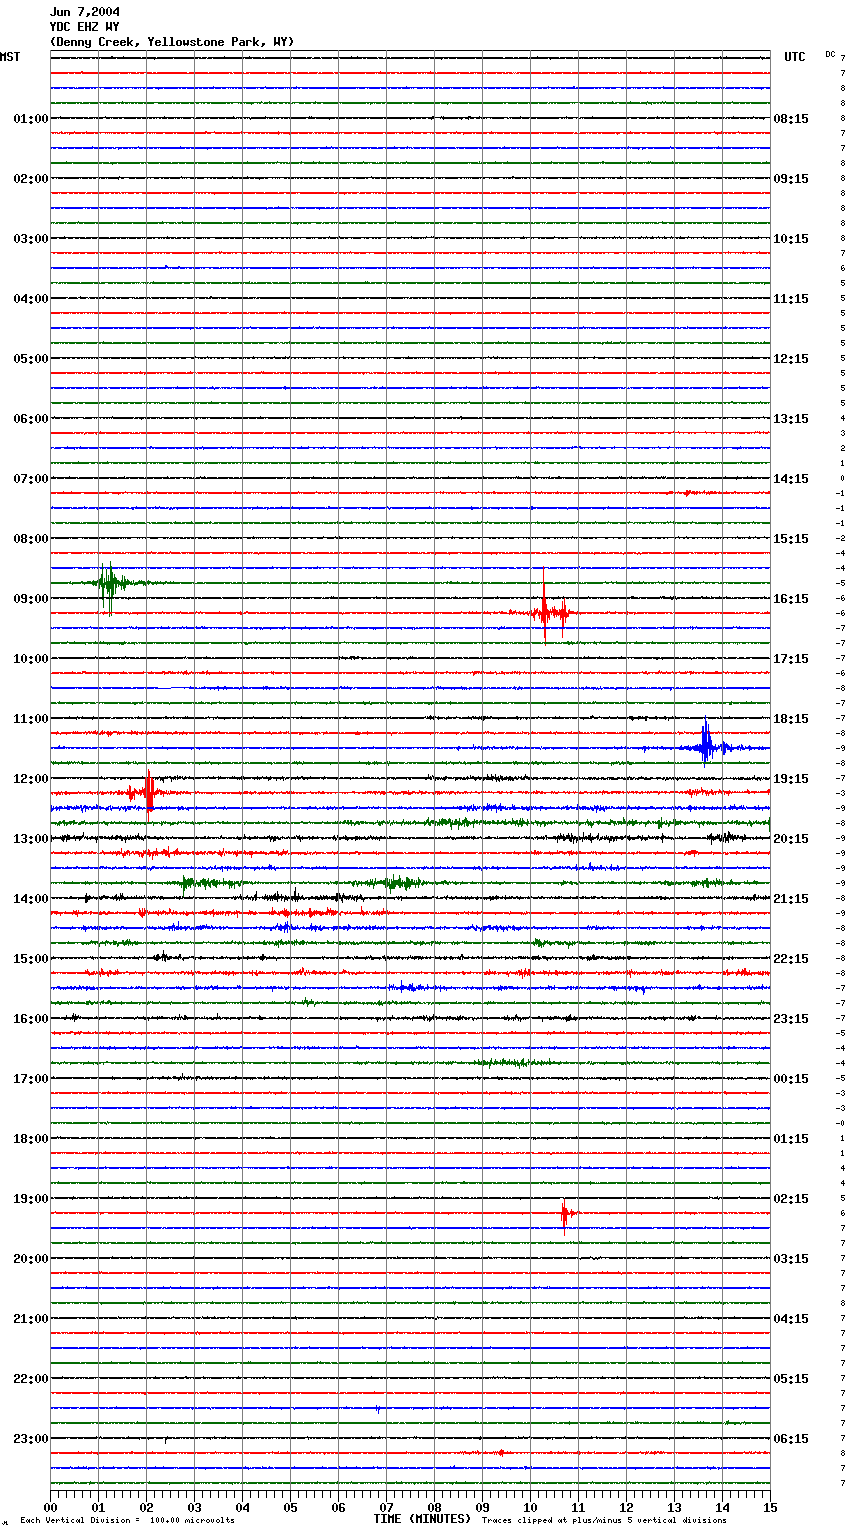The image size is (850, 1534).
Task: Select the 03:00 MST time label
Action: (x=31, y=239)
